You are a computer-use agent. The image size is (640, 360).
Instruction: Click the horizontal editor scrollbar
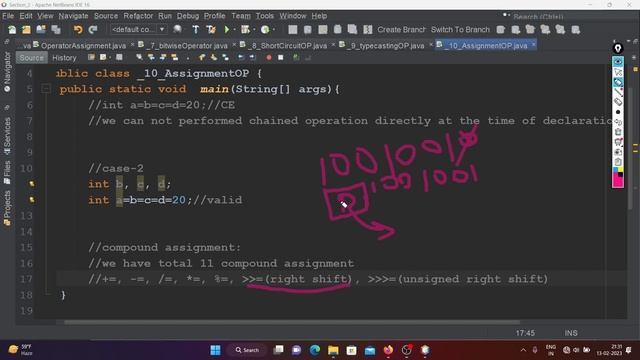tap(292, 322)
